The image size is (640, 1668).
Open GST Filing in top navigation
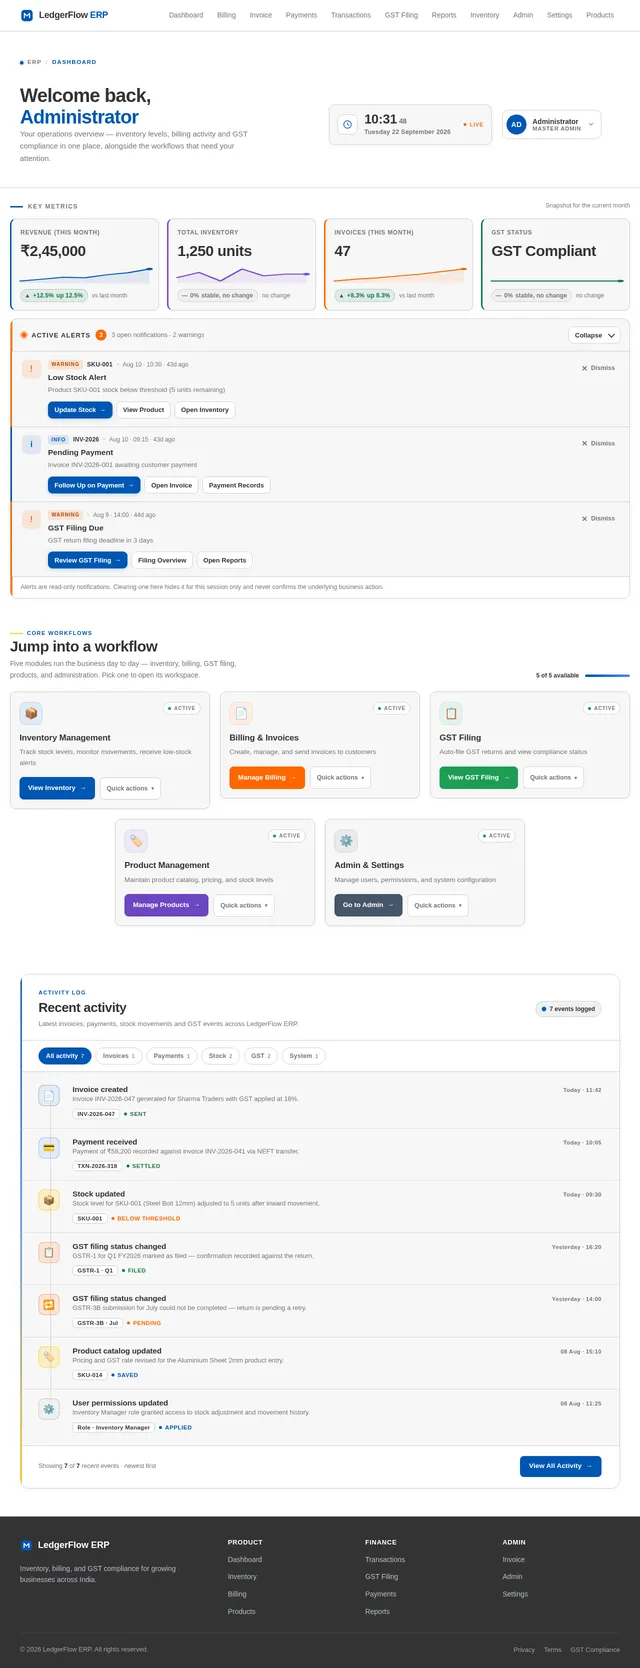coord(401,15)
